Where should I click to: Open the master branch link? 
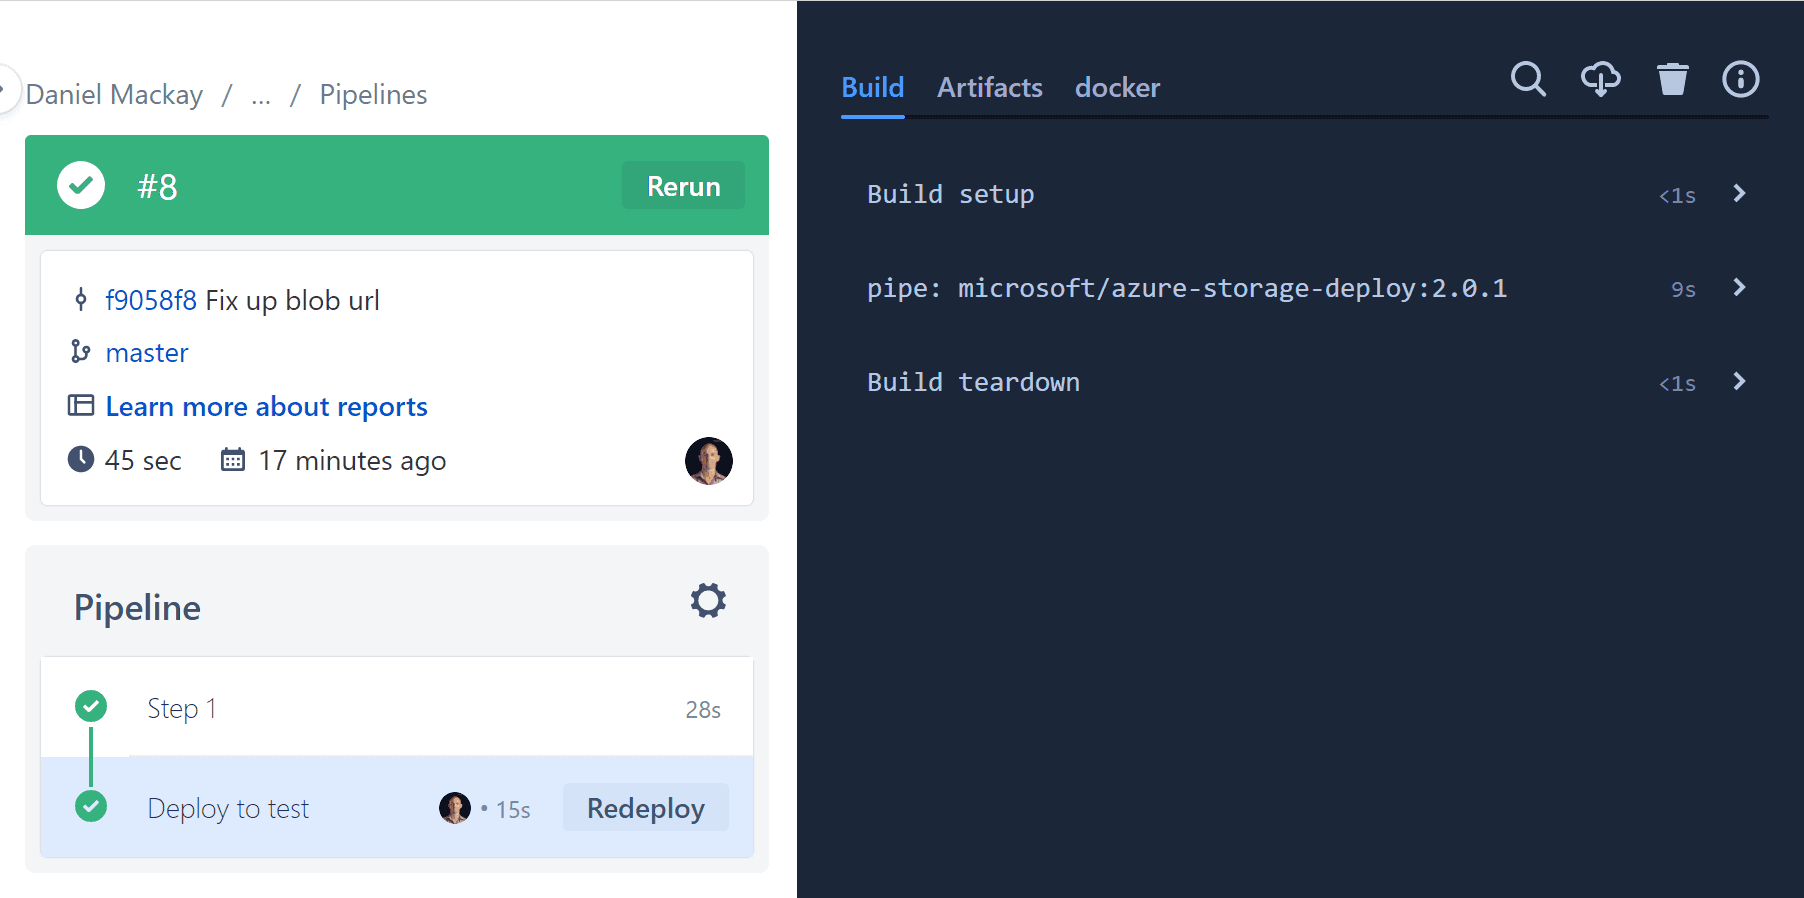coord(147,353)
